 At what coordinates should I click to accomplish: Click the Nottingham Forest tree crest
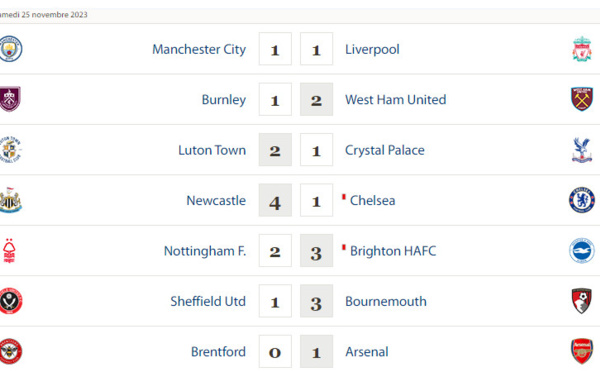[x=9, y=251]
